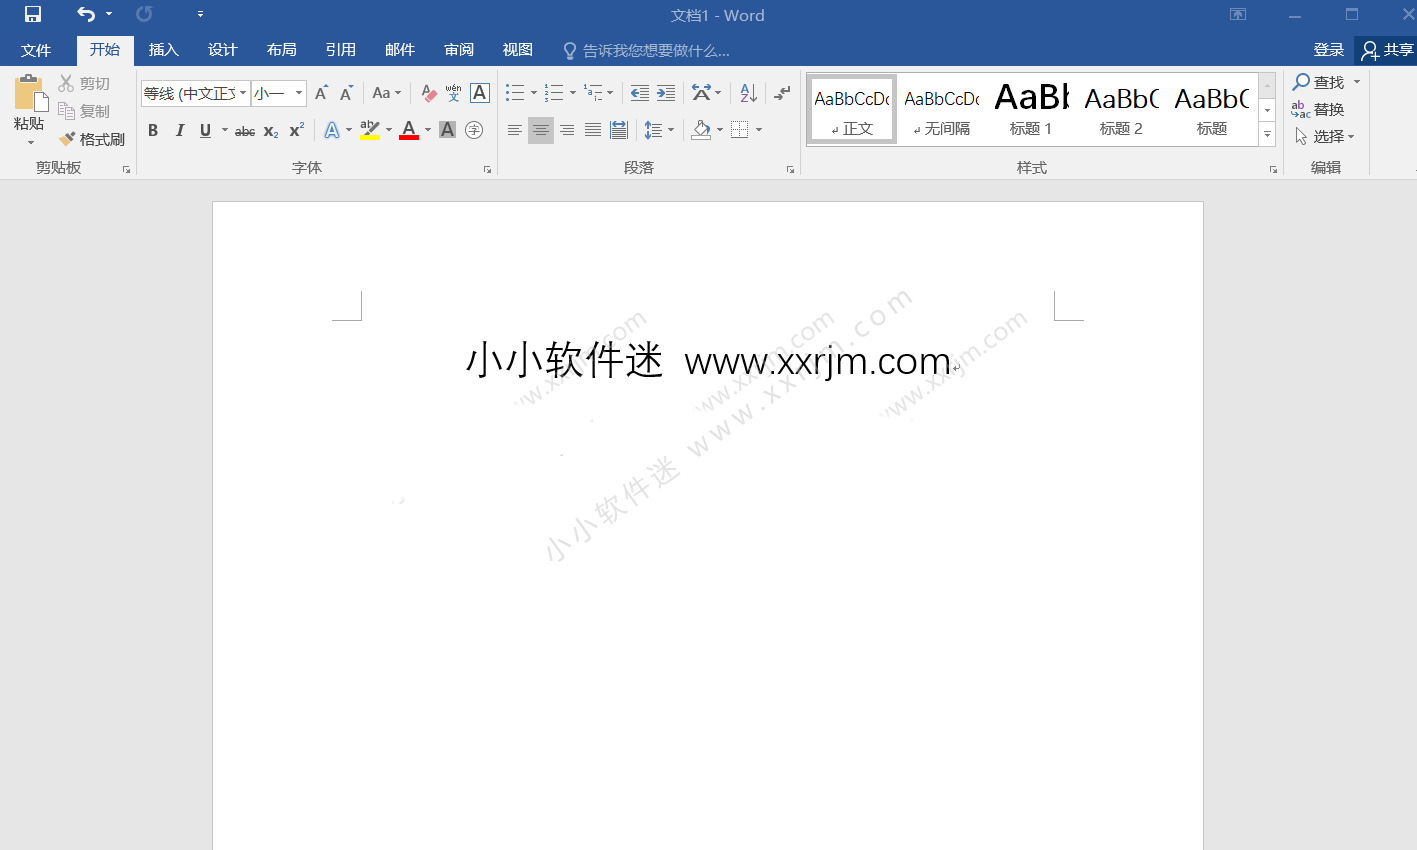Increase paragraph indent
The width and height of the screenshot is (1417, 850).
666,93
